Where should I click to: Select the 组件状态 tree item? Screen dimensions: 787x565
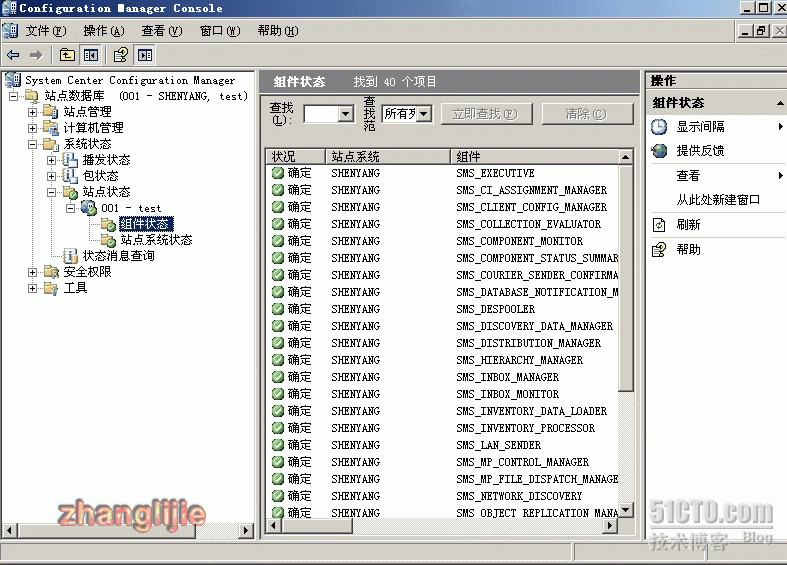coord(146,224)
